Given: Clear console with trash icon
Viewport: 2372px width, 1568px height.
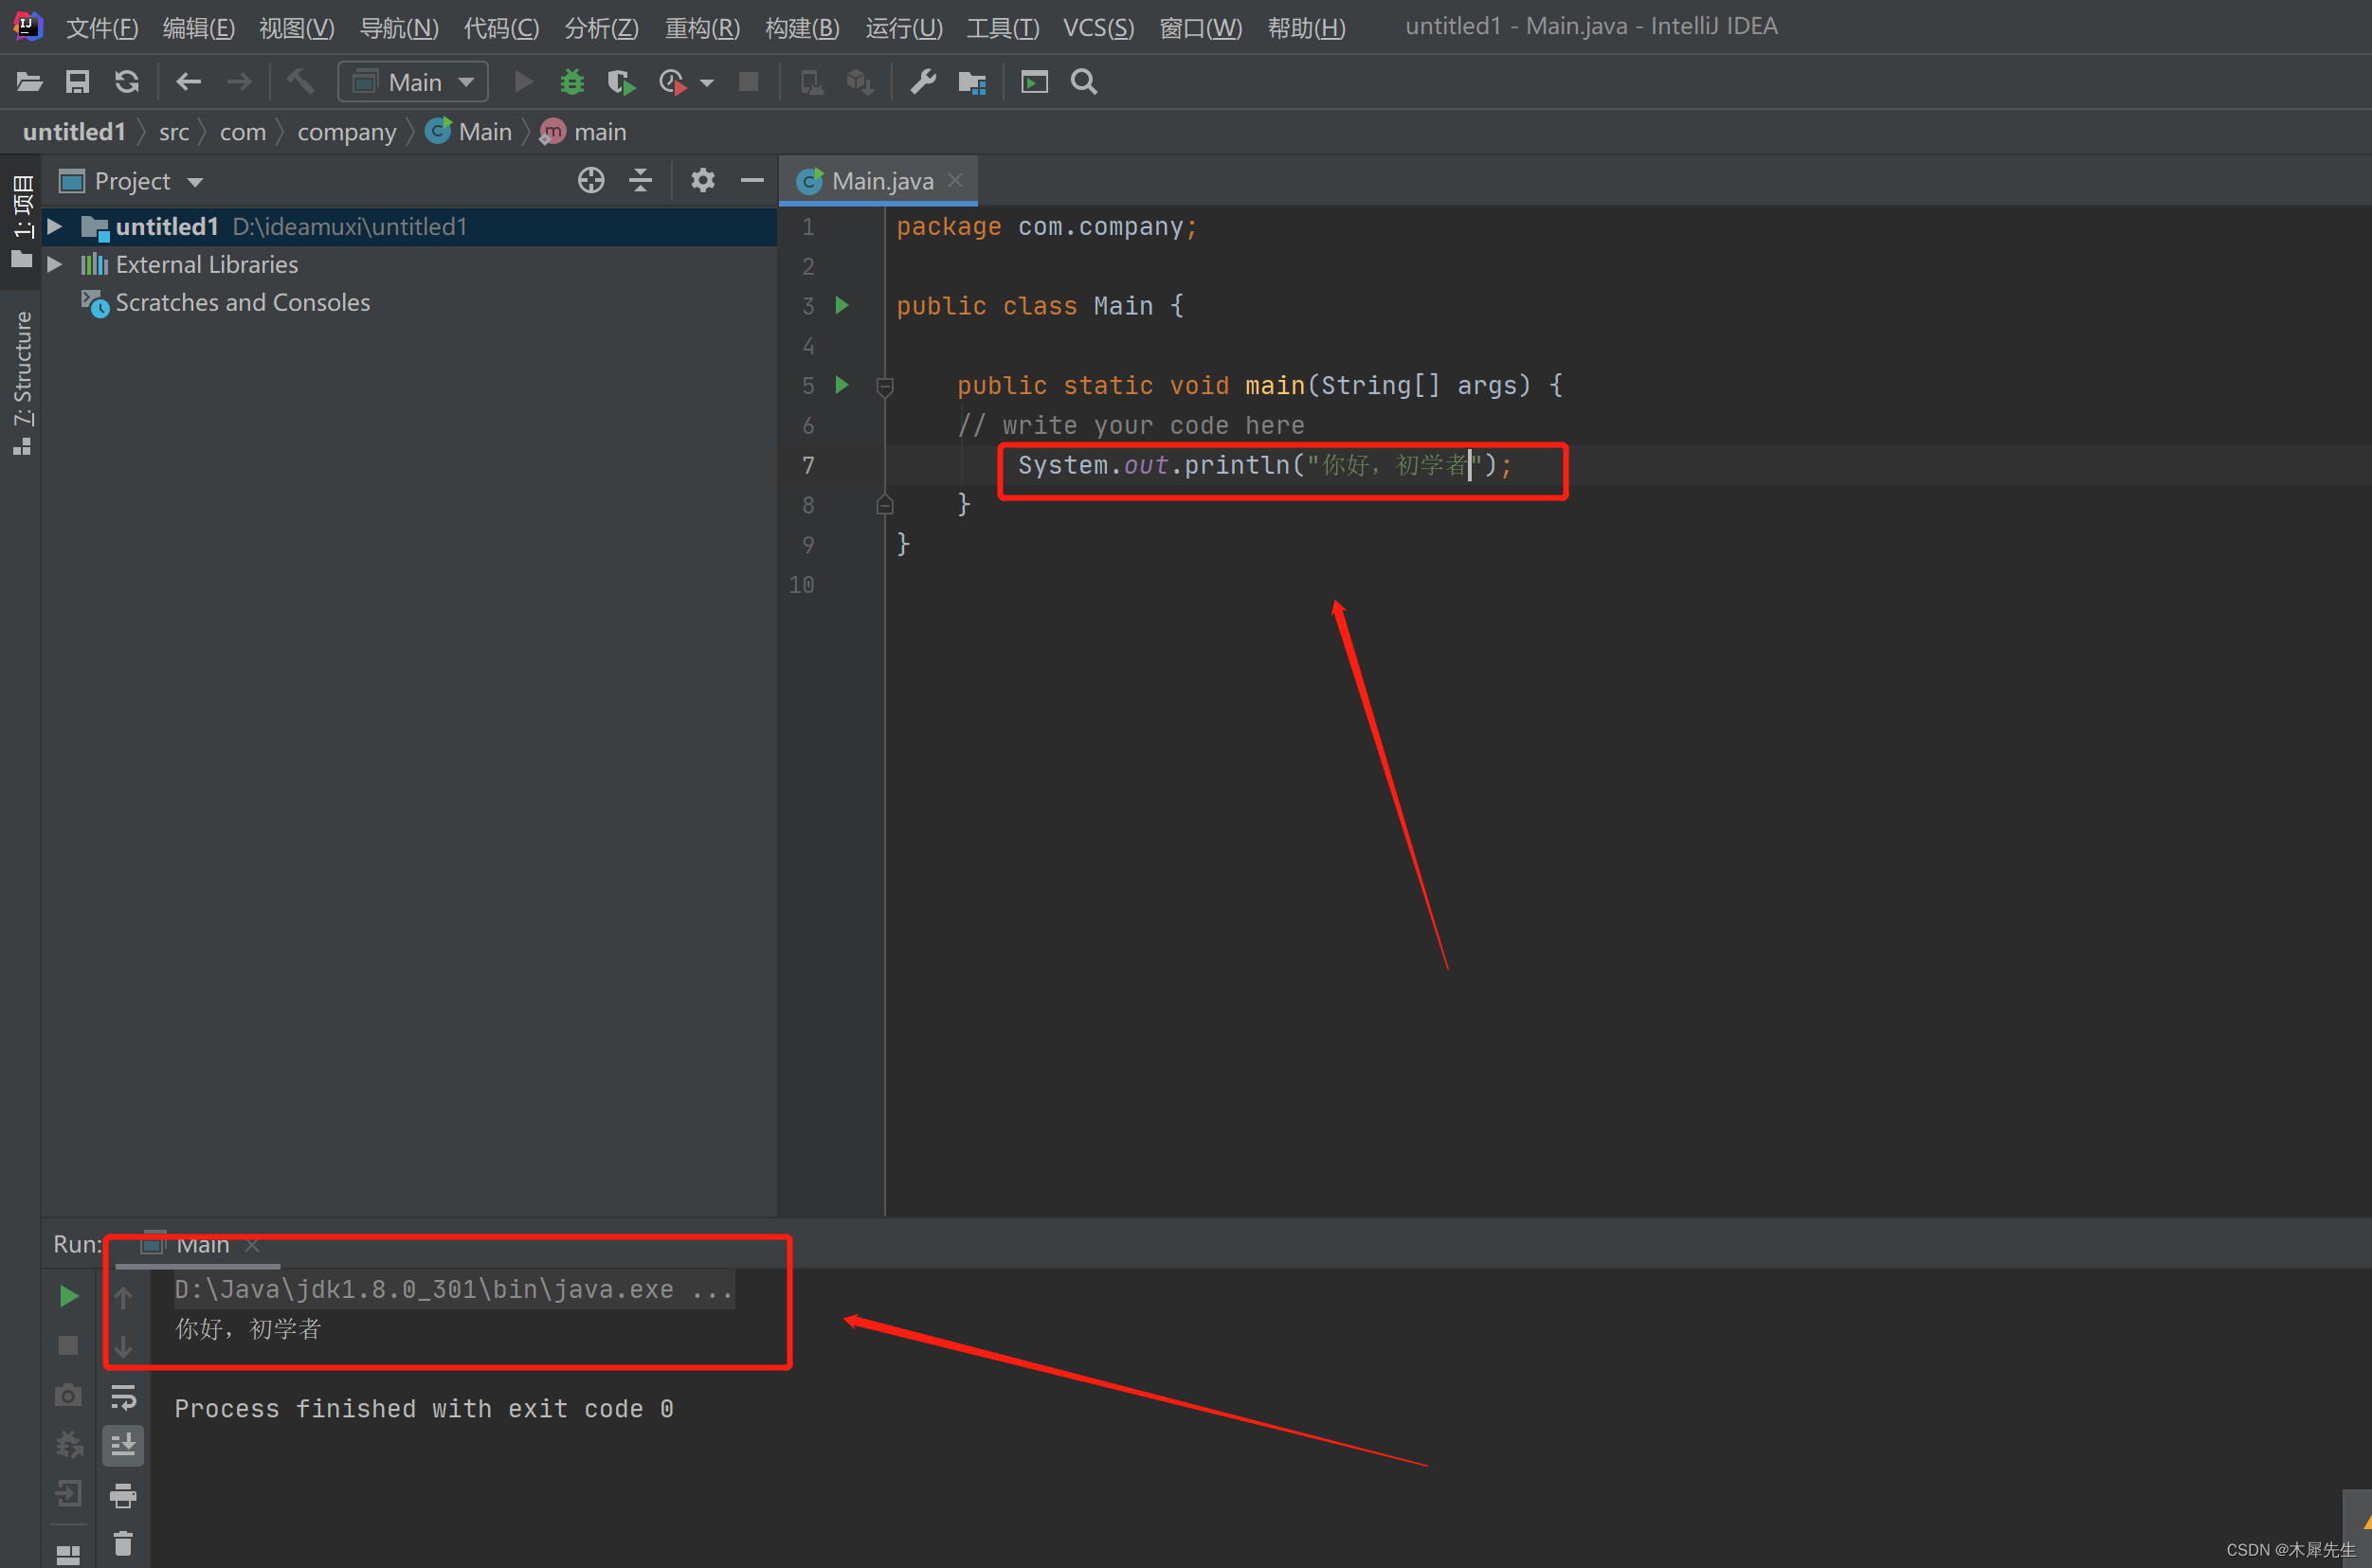Looking at the screenshot, I should click(x=123, y=1544).
